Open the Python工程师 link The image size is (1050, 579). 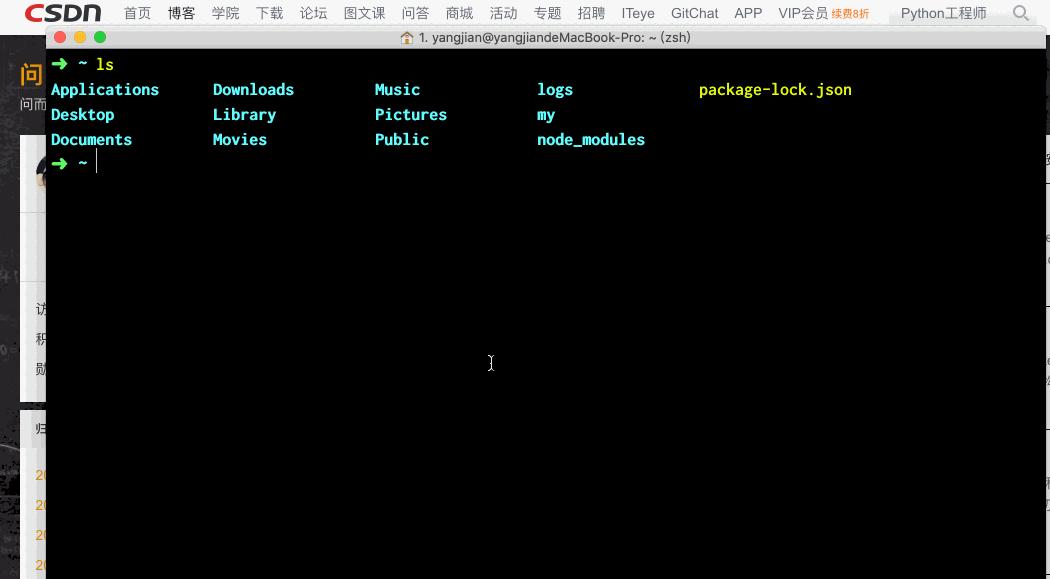[943, 13]
